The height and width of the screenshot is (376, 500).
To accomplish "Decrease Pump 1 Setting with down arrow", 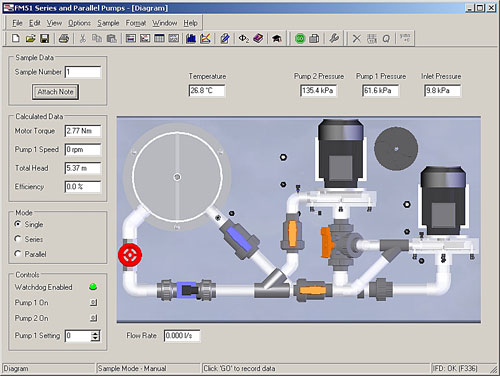I will click(95, 338).
